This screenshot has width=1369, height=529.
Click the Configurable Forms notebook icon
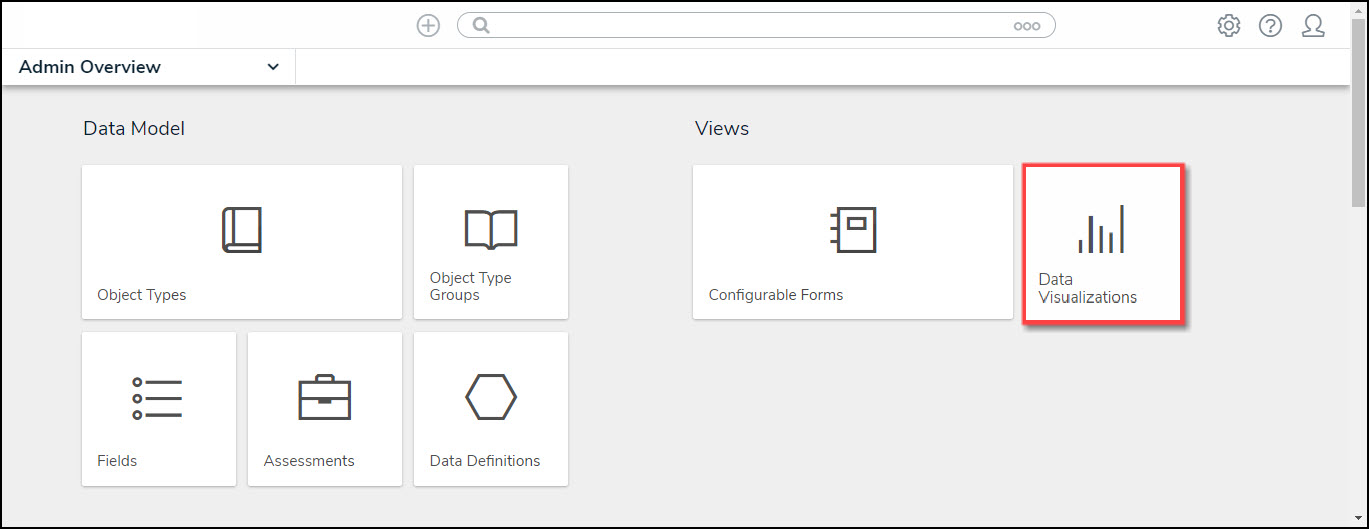pyautogui.click(x=852, y=230)
